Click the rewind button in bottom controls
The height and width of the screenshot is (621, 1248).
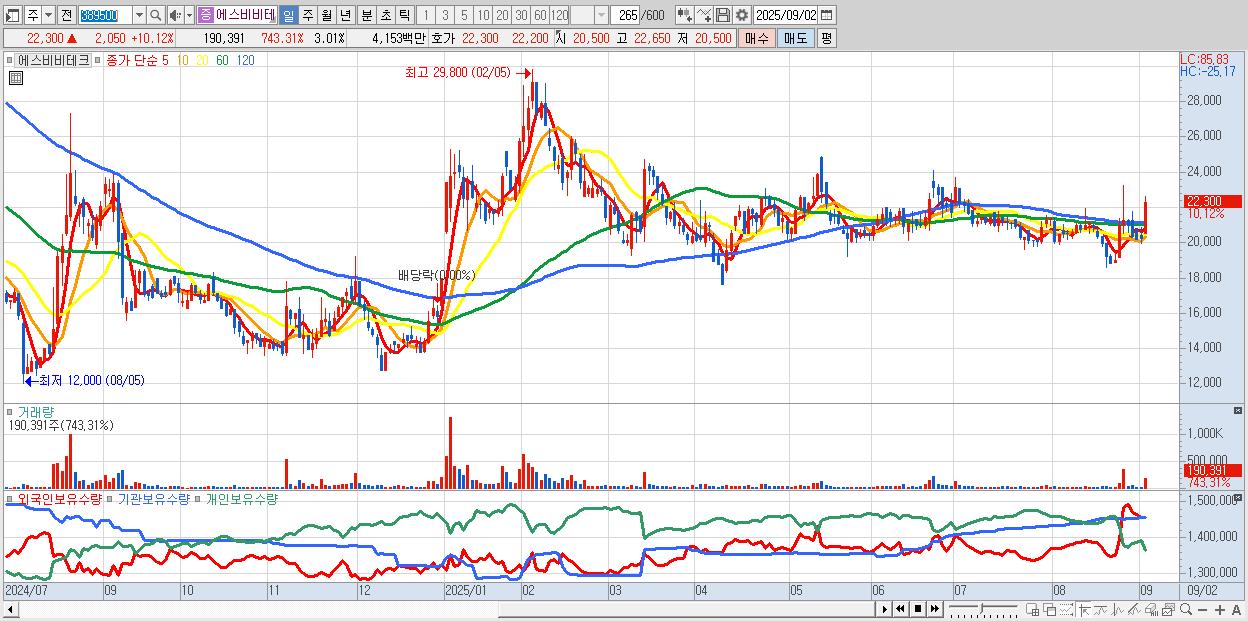(x=900, y=609)
